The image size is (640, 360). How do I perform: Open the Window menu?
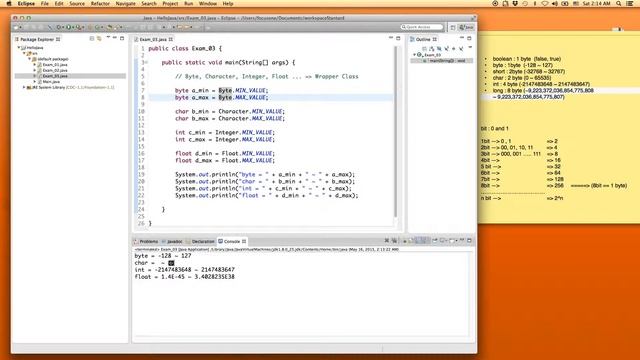(207, 4)
